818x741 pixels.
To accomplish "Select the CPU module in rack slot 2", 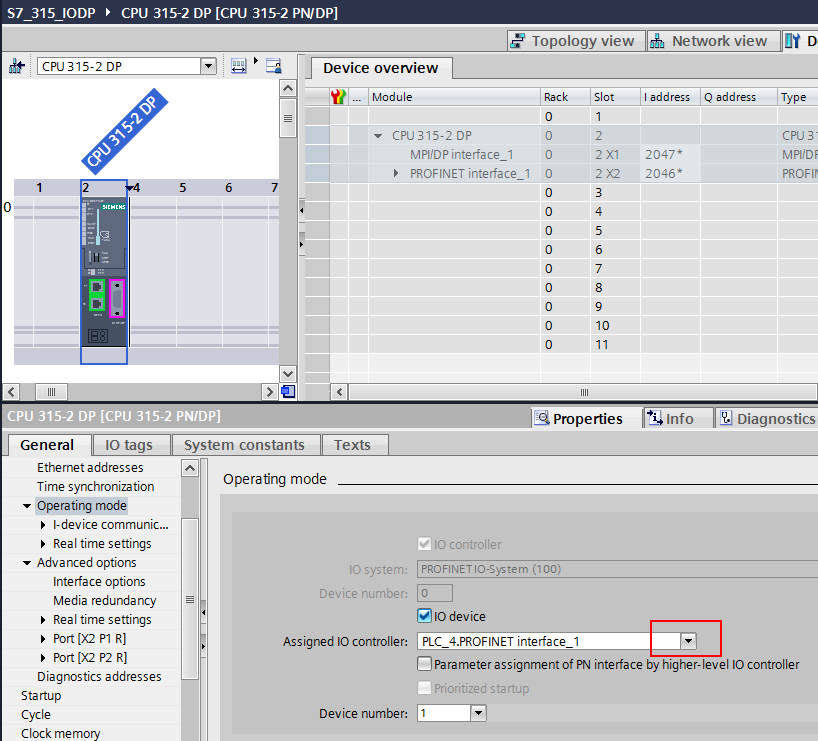I will click(104, 271).
